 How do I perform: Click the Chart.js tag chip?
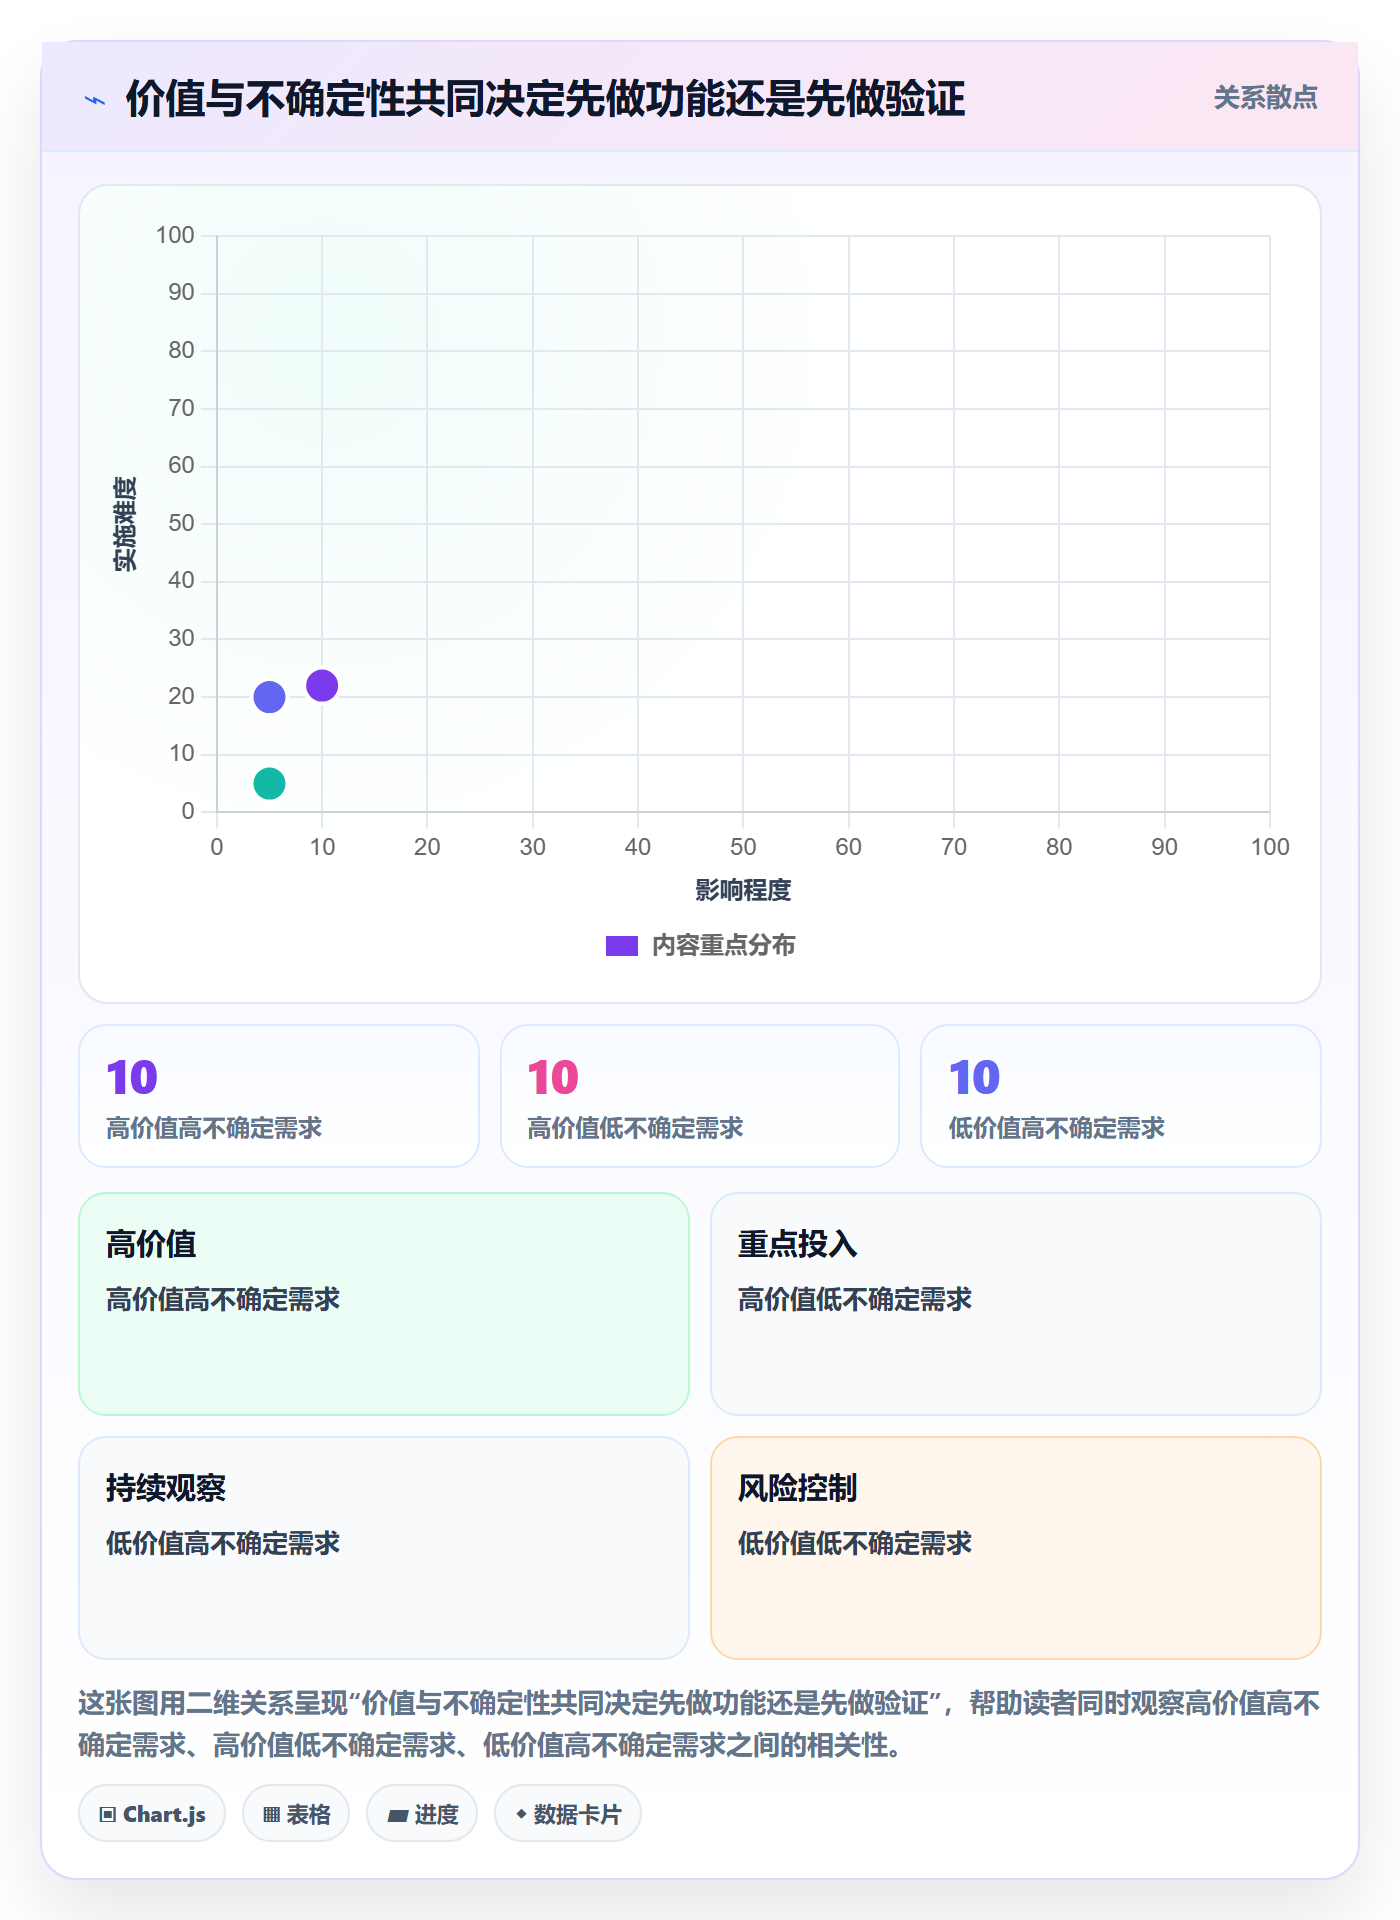pyautogui.click(x=152, y=1814)
